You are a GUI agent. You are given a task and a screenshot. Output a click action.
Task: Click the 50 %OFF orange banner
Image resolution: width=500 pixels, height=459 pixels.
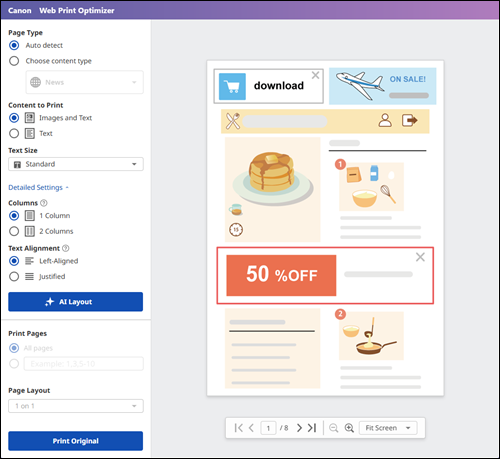coord(281,275)
